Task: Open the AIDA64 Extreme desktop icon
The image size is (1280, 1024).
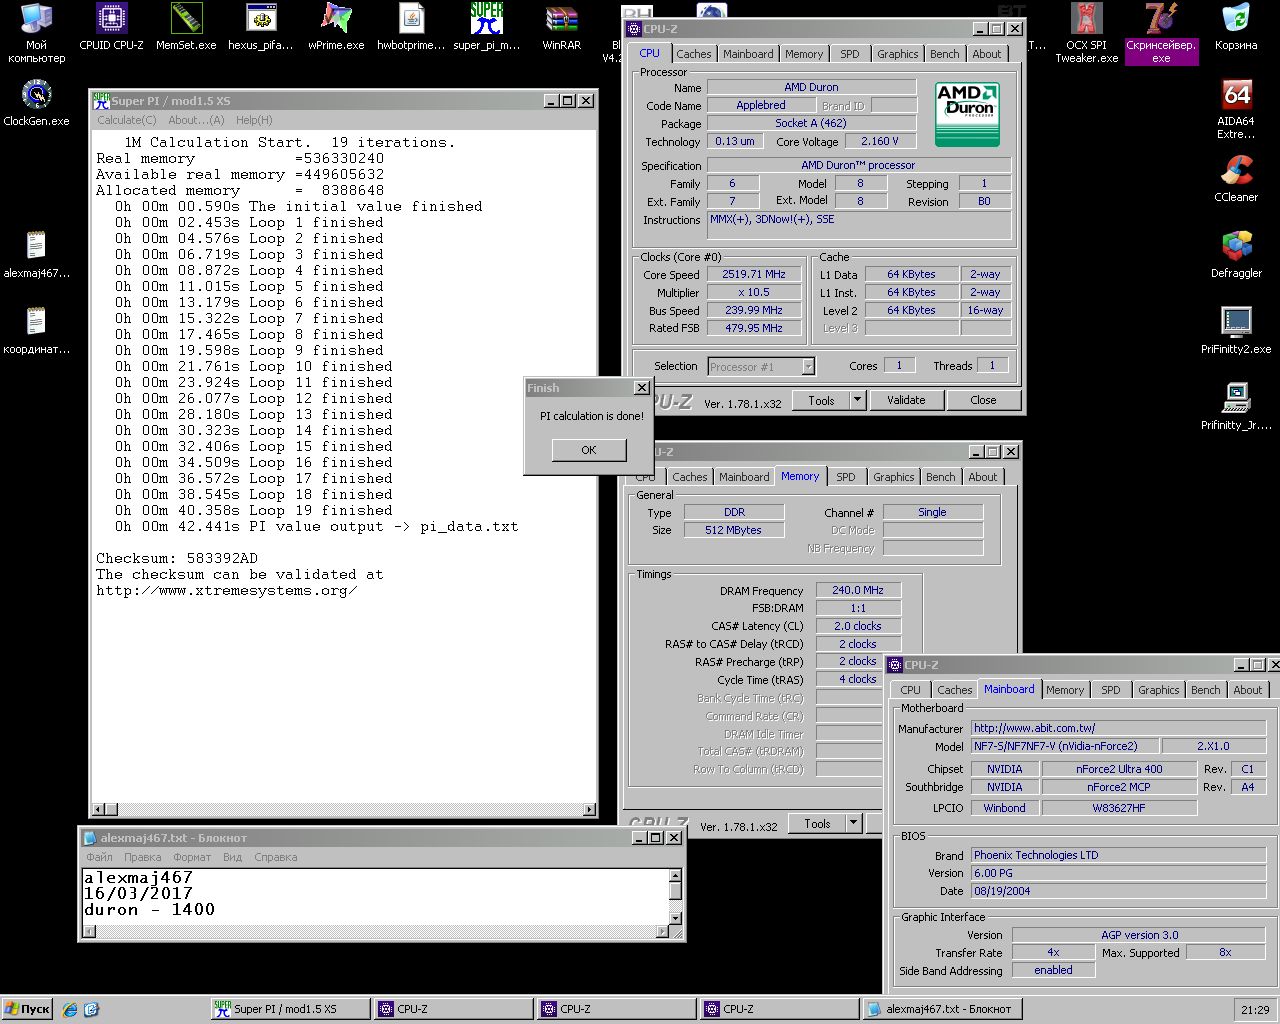Action: click(x=1236, y=109)
